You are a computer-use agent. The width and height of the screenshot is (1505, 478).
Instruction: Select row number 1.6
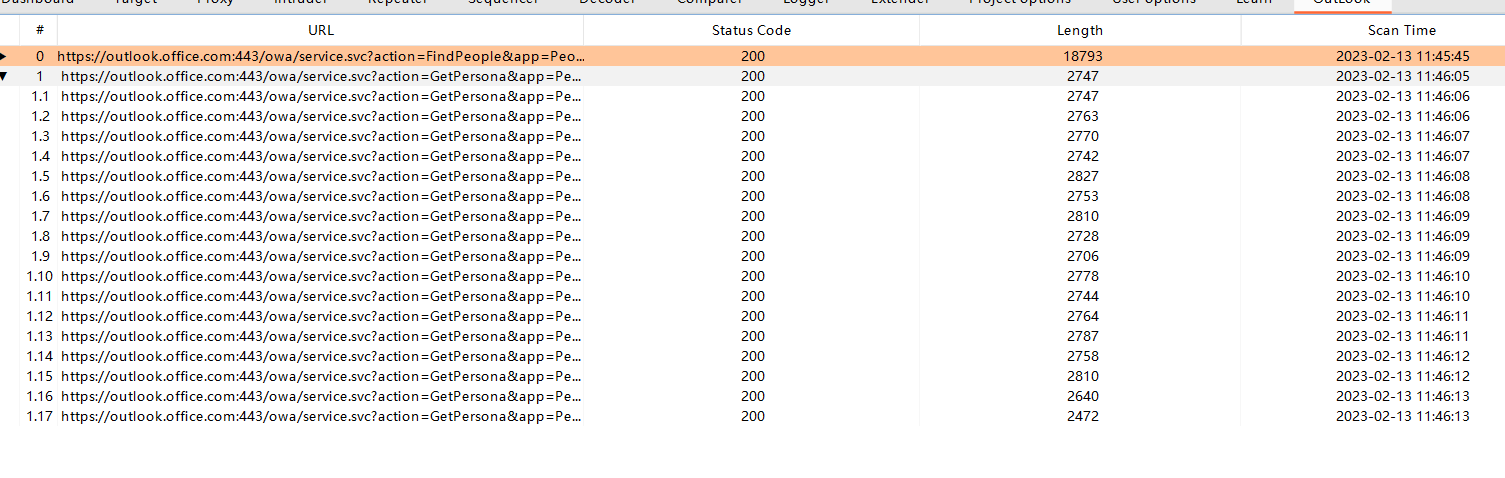40,196
